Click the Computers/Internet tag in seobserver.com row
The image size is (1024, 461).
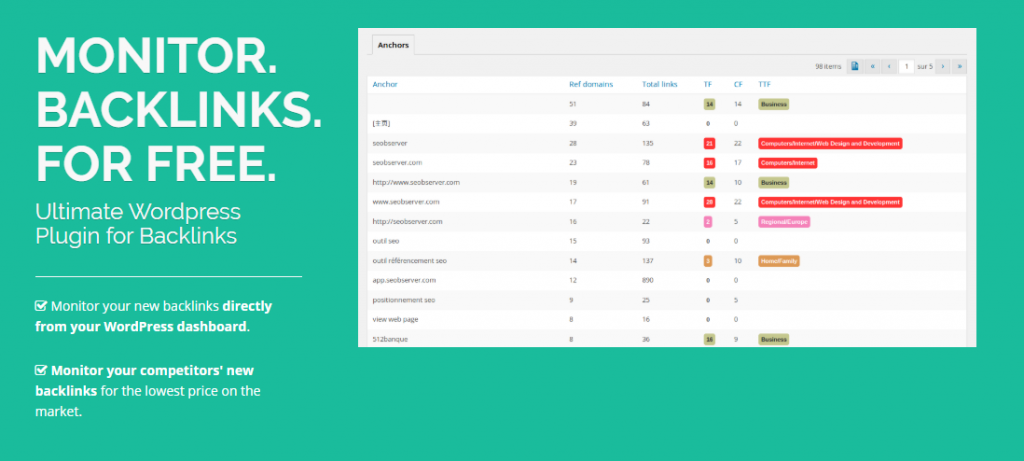[x=788, y=163]
